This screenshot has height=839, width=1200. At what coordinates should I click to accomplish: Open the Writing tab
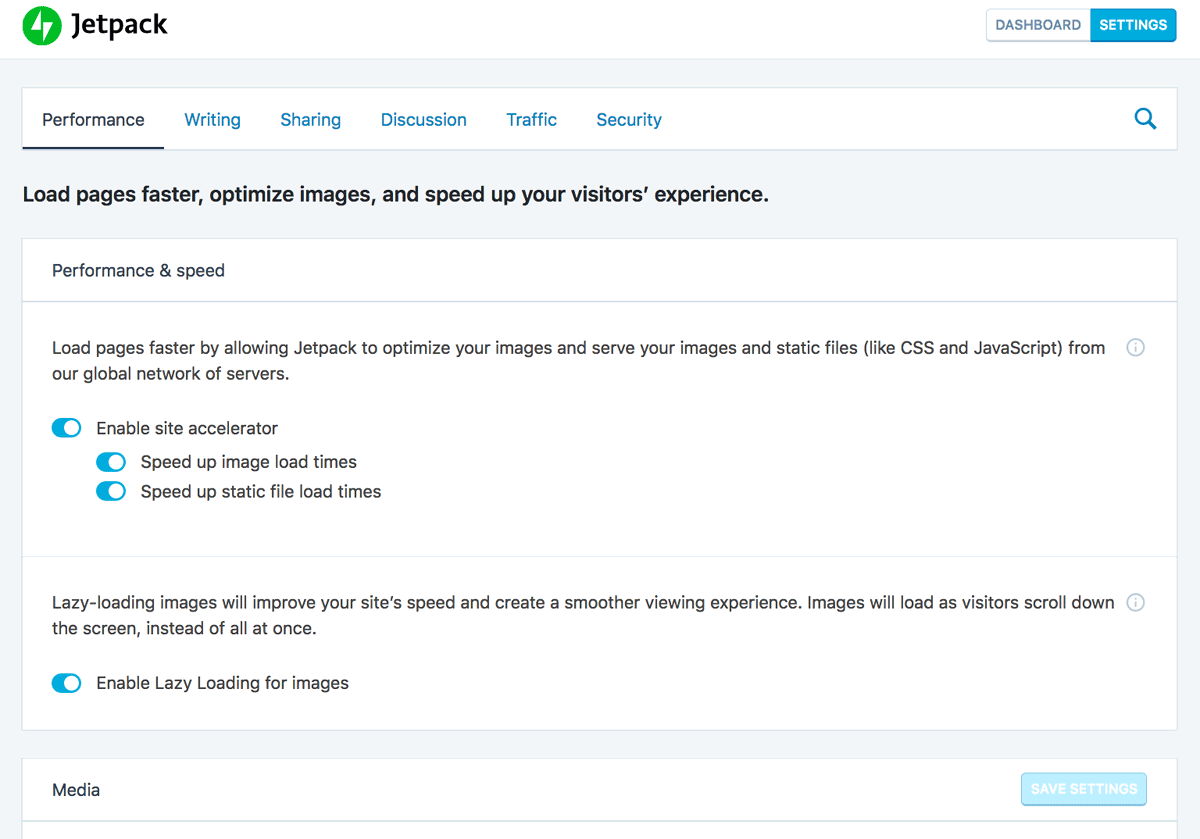(x=212, y=120)
